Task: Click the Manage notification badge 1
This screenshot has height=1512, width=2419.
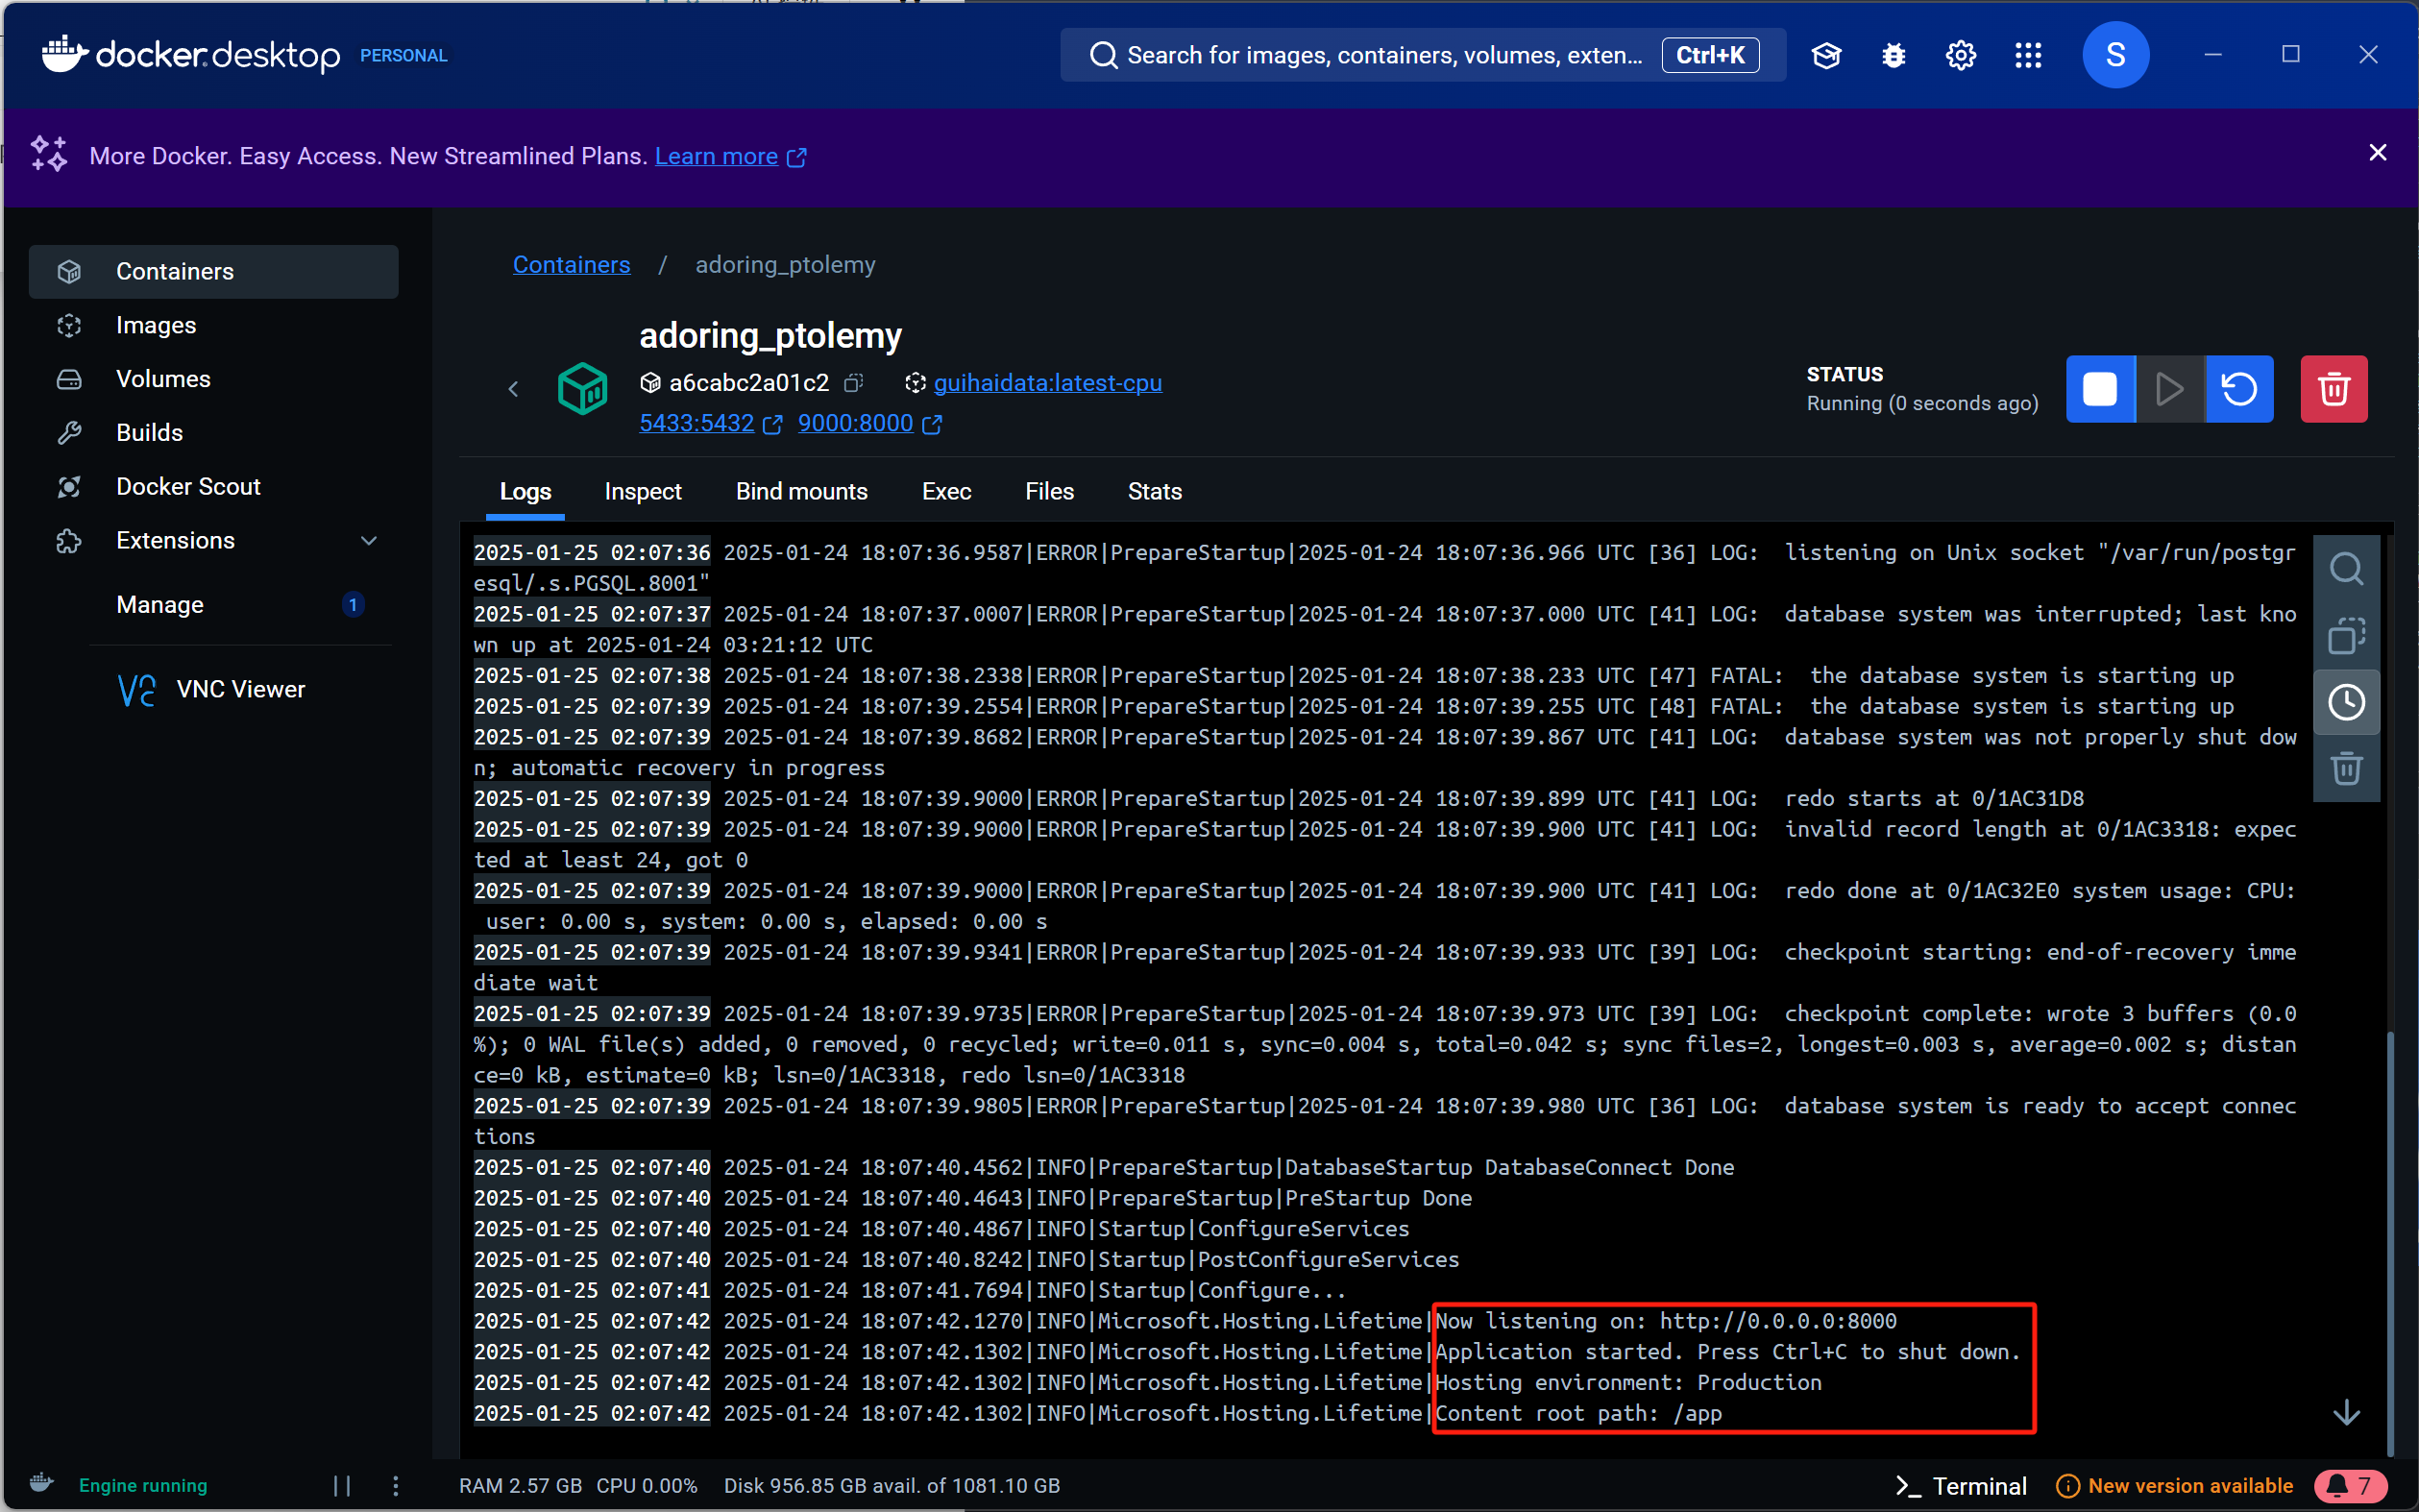Action: click(352, 605)
